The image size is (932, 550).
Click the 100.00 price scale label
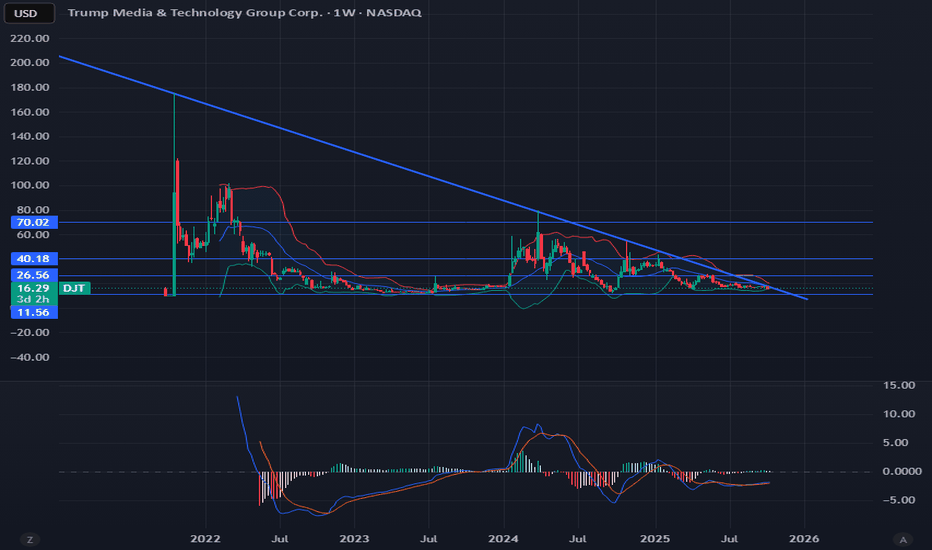pyautogui.click(x=30, y=185)
